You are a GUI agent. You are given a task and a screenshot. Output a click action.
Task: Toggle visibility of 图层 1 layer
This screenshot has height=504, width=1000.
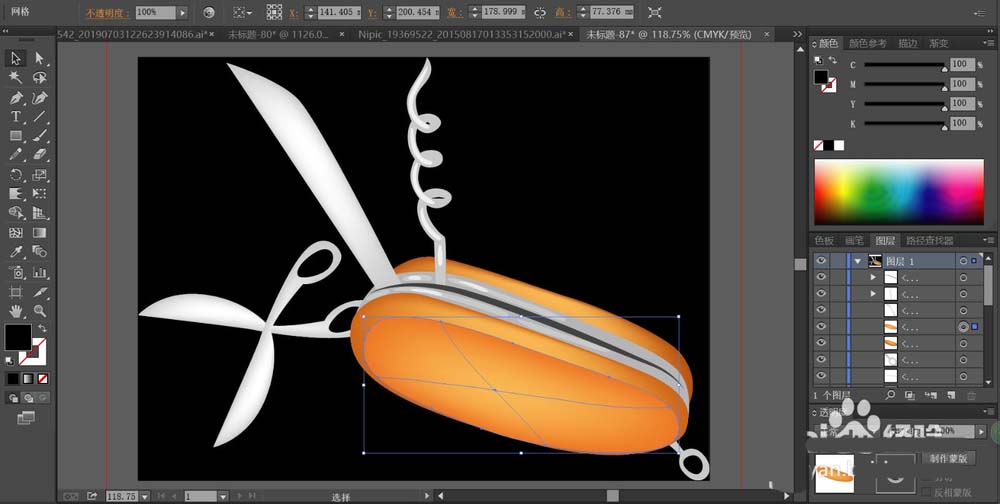pos(821,261)
